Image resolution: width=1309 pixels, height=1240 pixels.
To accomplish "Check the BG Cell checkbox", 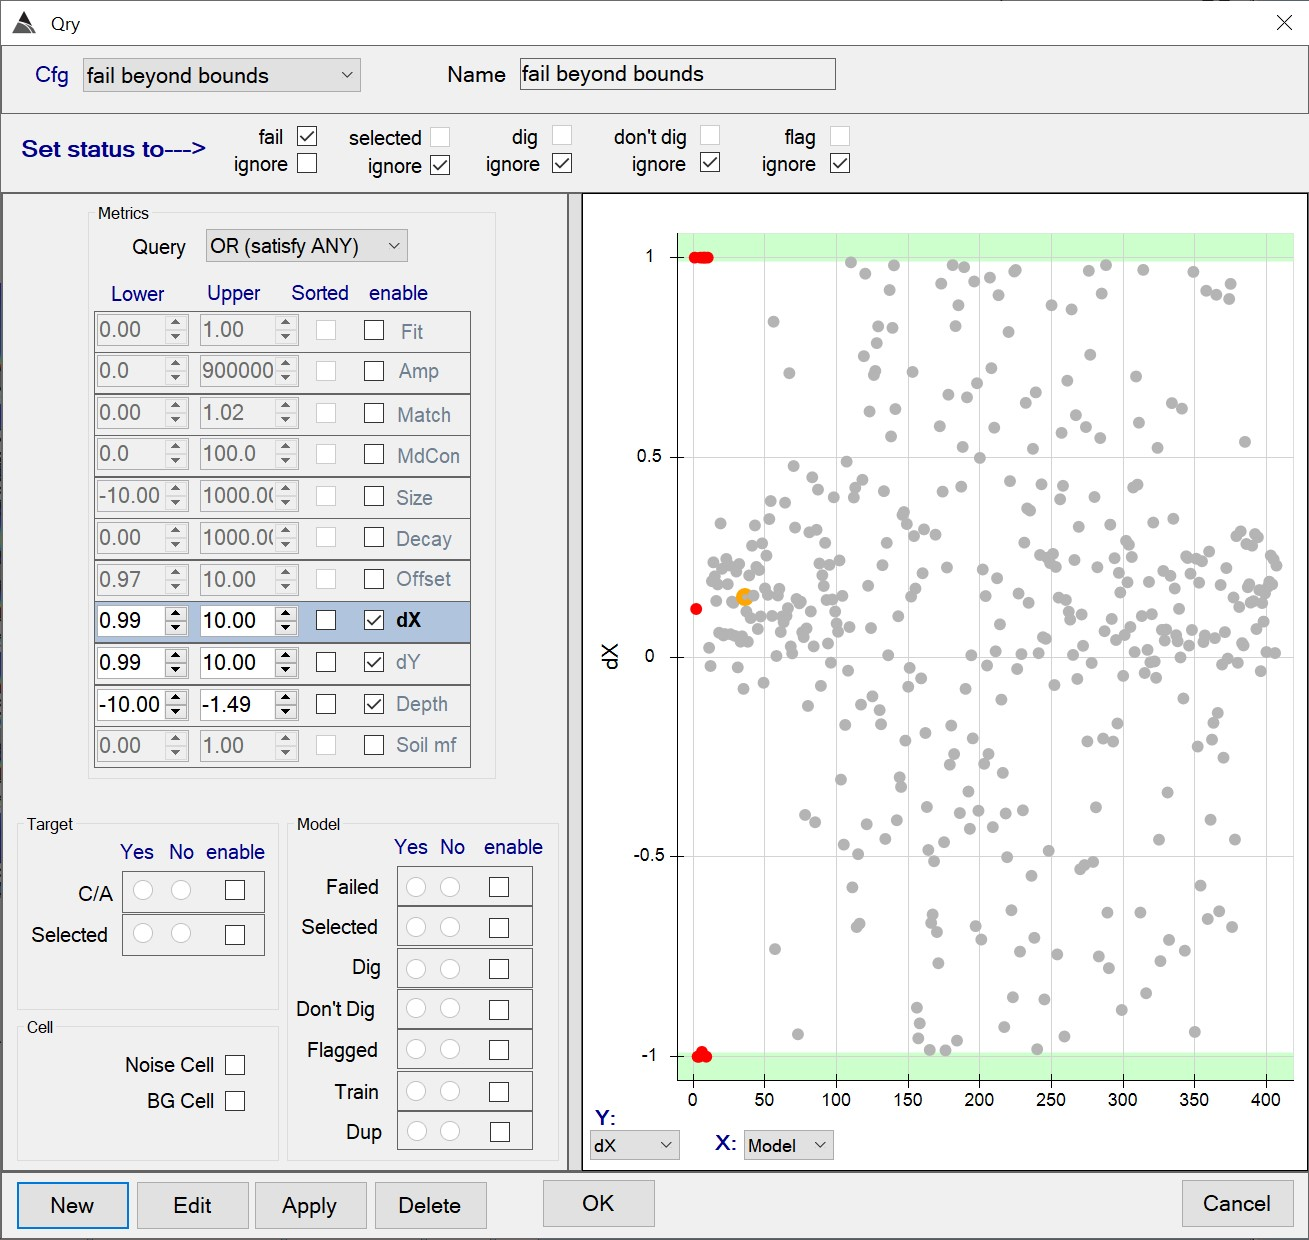I will [x=235, y=1100].
